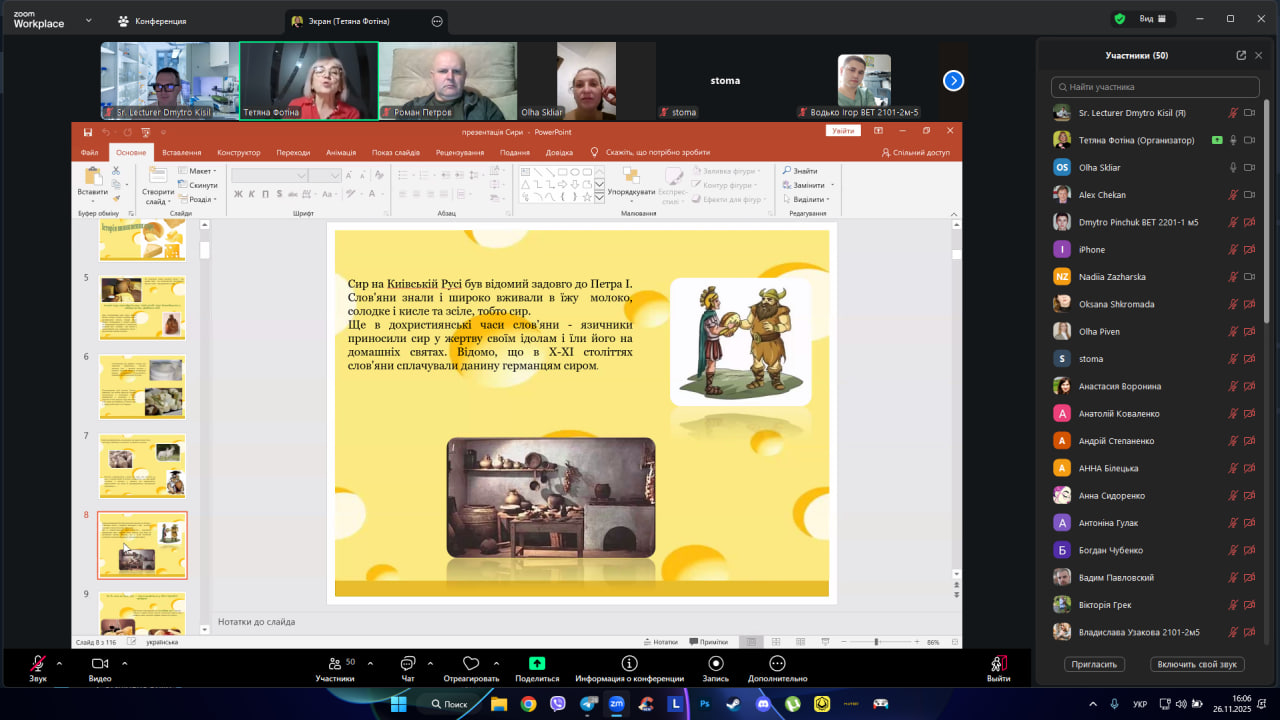Turn on camera with the Видео button
Image resolution: width=1280 pixels, height=720 pixels.
click(x=99, y=664)
